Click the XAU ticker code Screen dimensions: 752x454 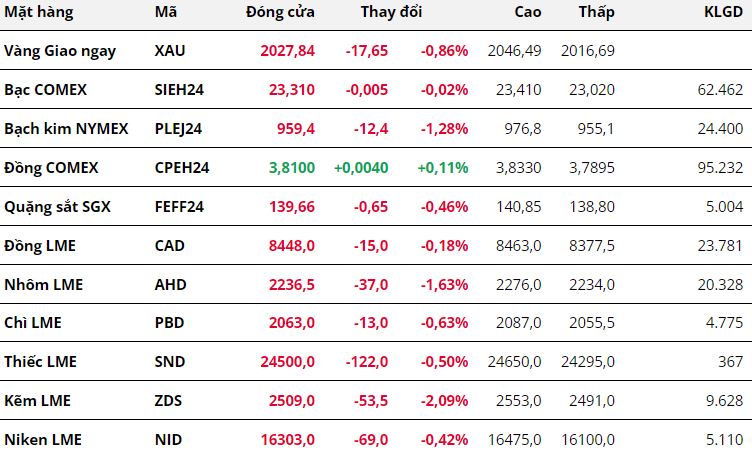coord(170,50)
